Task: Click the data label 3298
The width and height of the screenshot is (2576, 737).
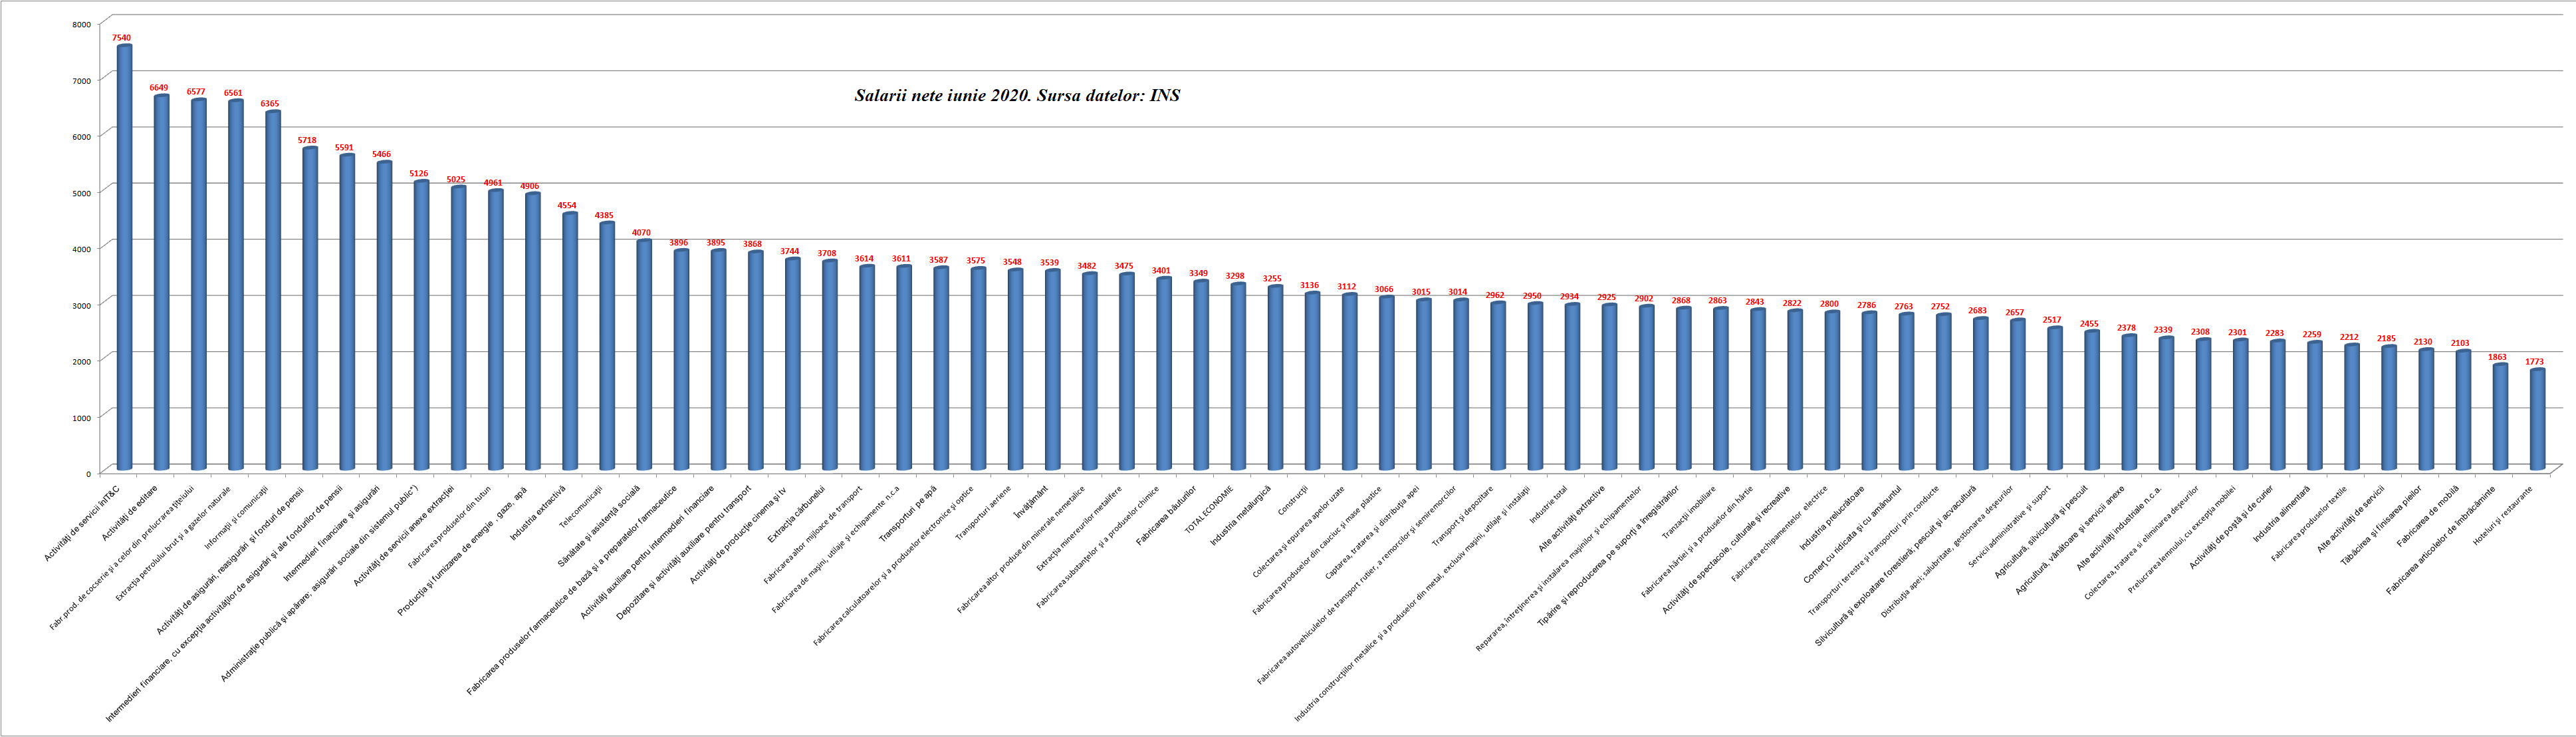Action: pos(1235,276)
